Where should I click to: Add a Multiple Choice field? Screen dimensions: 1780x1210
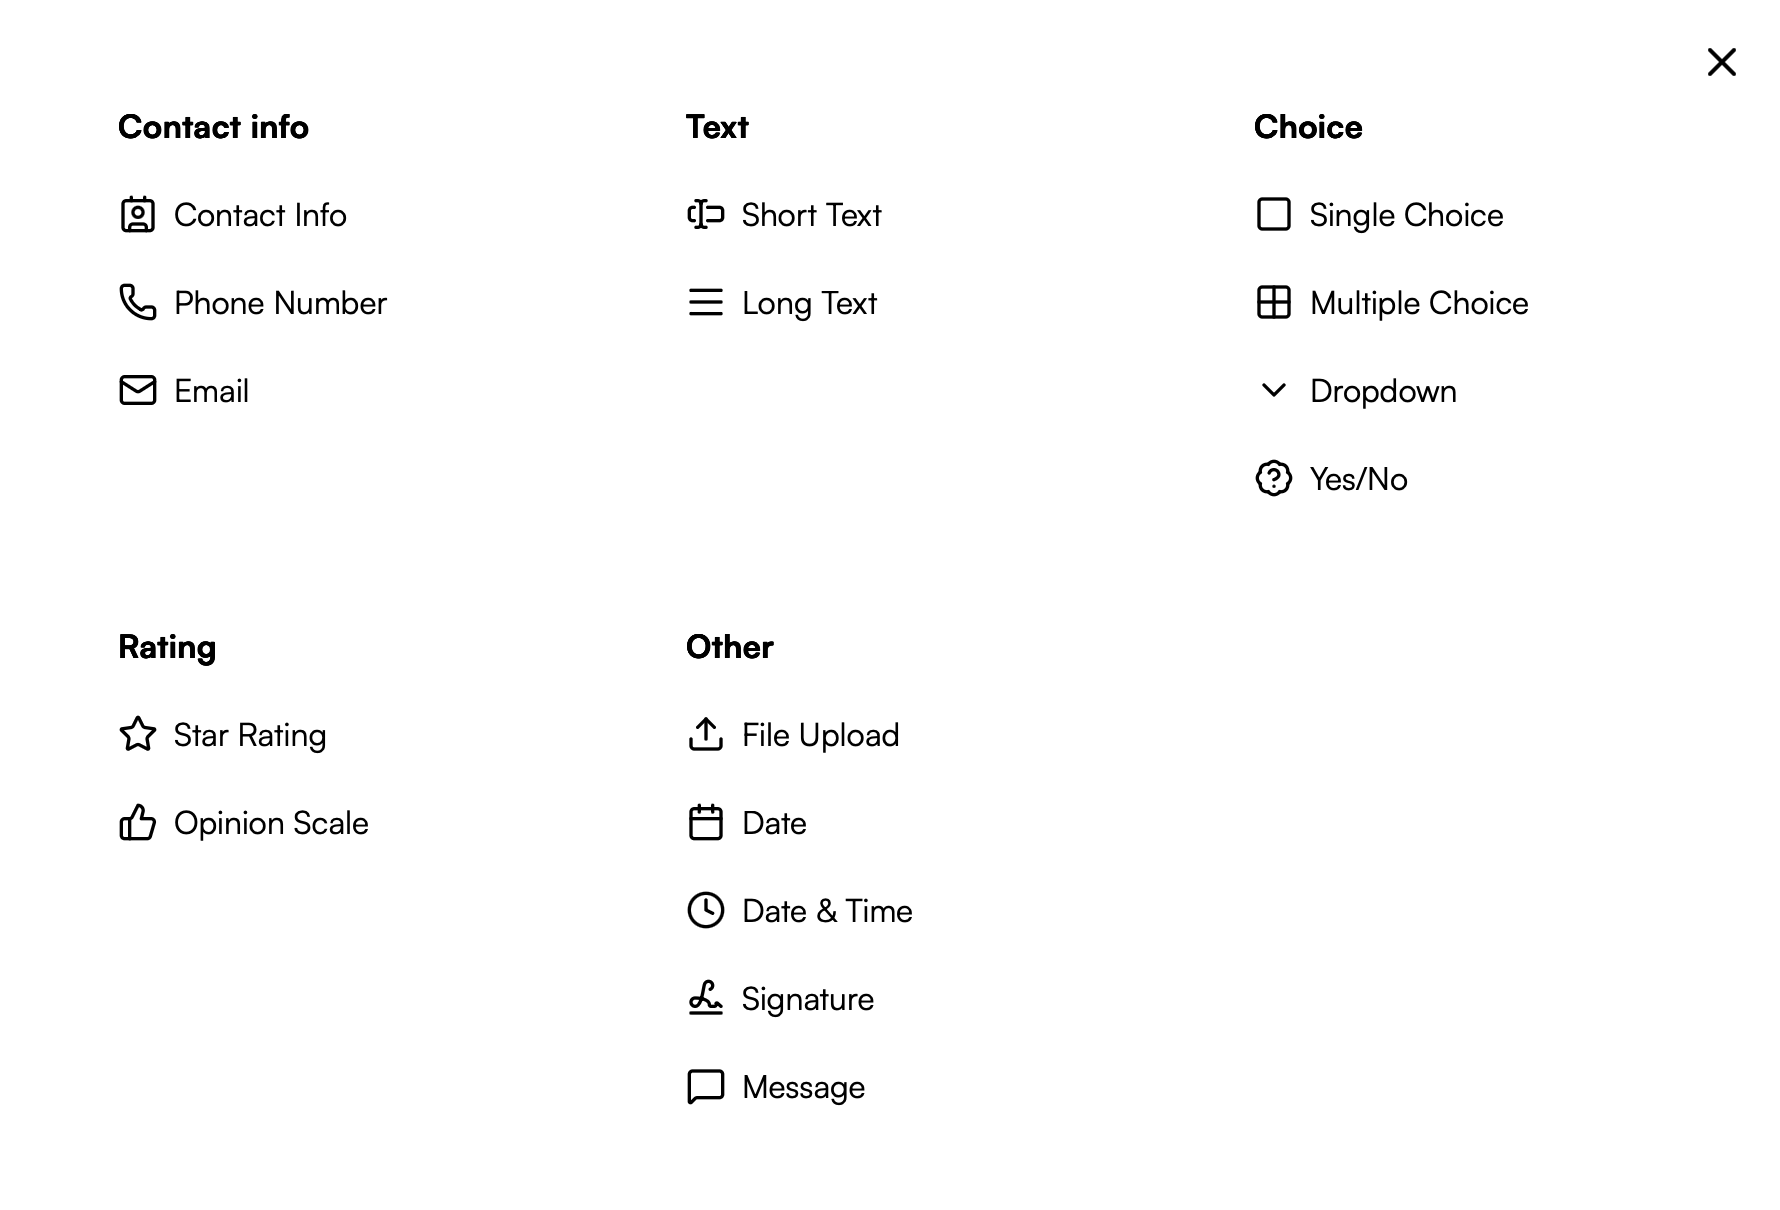(1418, 302)
